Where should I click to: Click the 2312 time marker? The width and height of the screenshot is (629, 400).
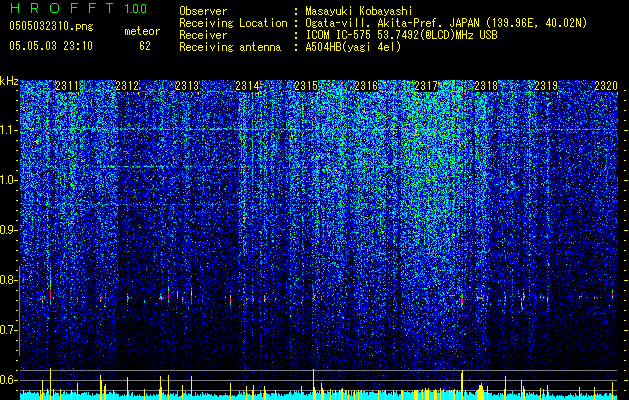tap(127, 86)
